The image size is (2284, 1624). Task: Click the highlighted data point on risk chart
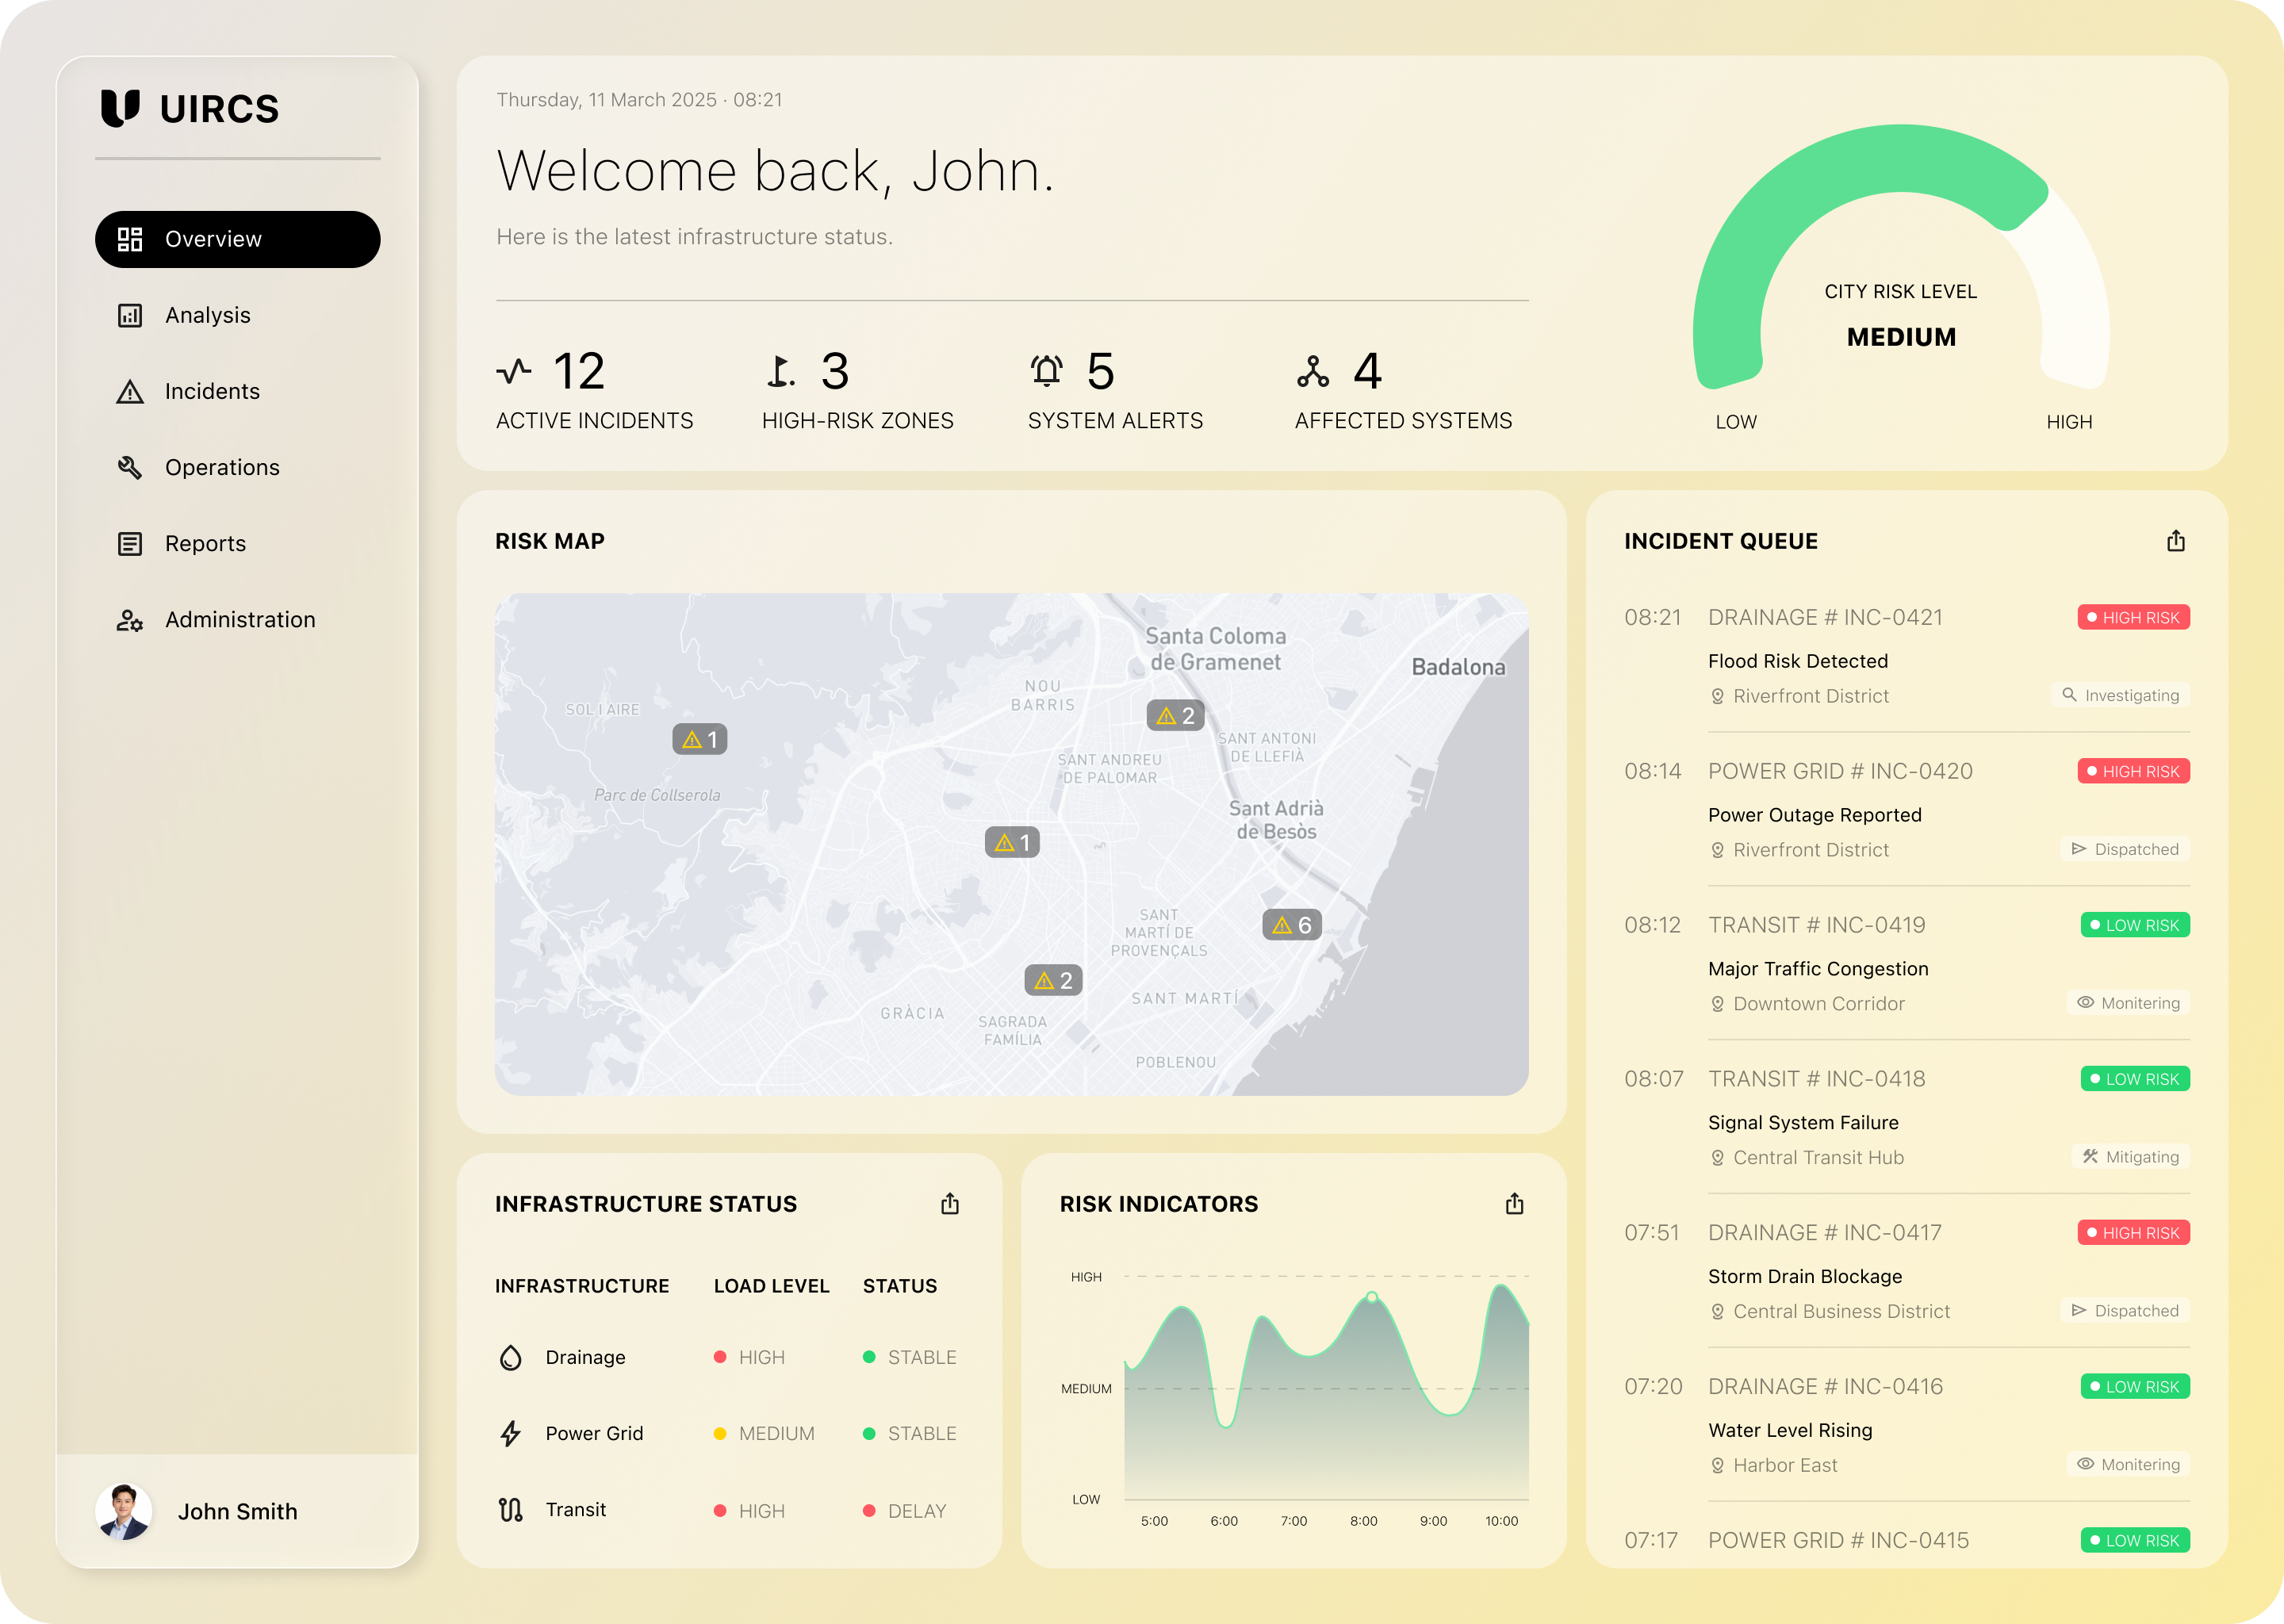pos(1371,1297)
